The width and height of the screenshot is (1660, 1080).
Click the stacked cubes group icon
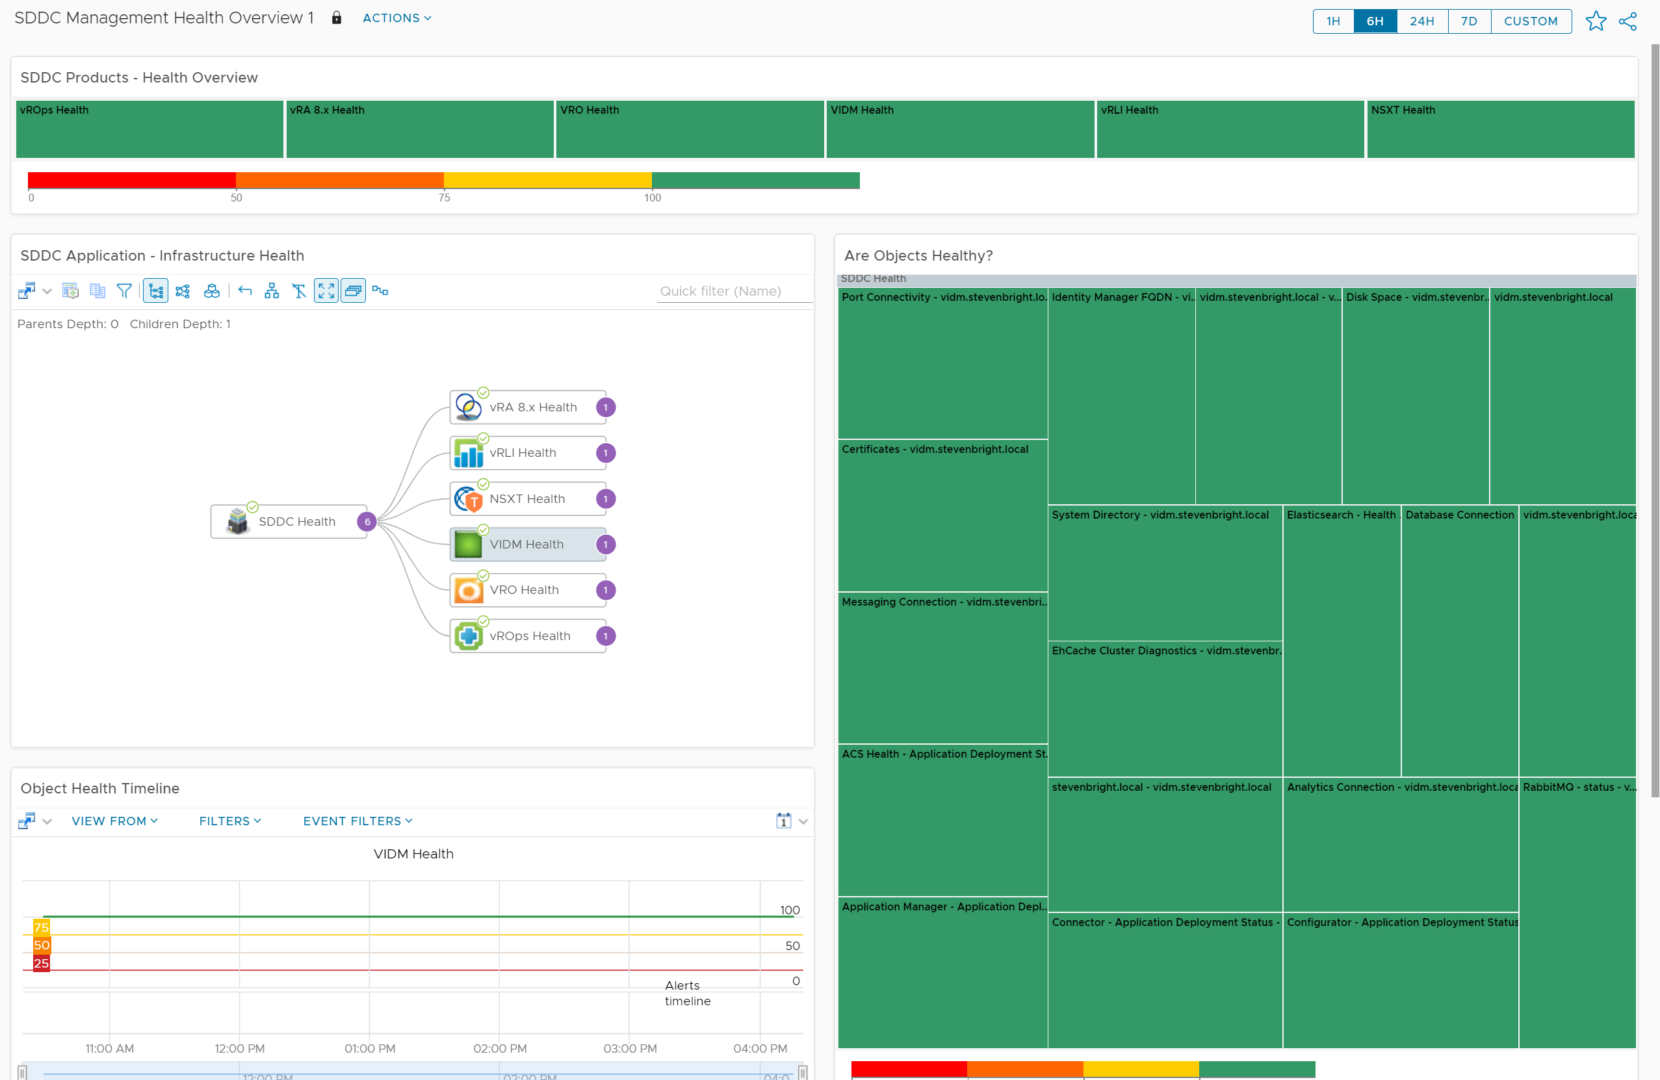pos(212,291)
